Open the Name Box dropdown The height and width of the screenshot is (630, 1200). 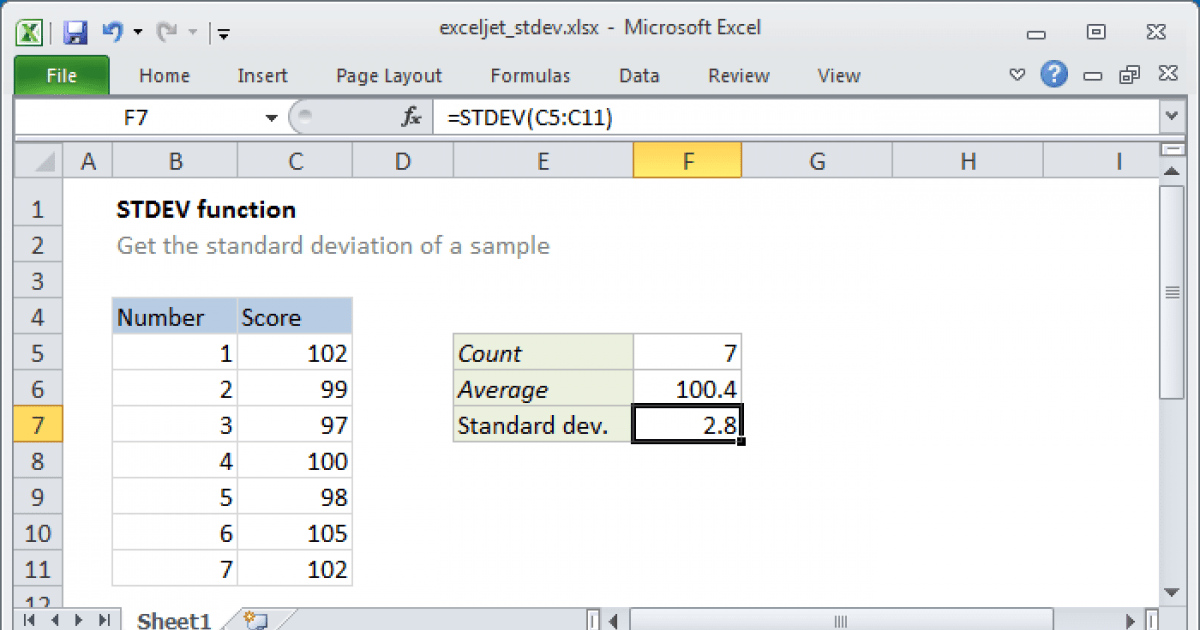[x=270, y=116]
